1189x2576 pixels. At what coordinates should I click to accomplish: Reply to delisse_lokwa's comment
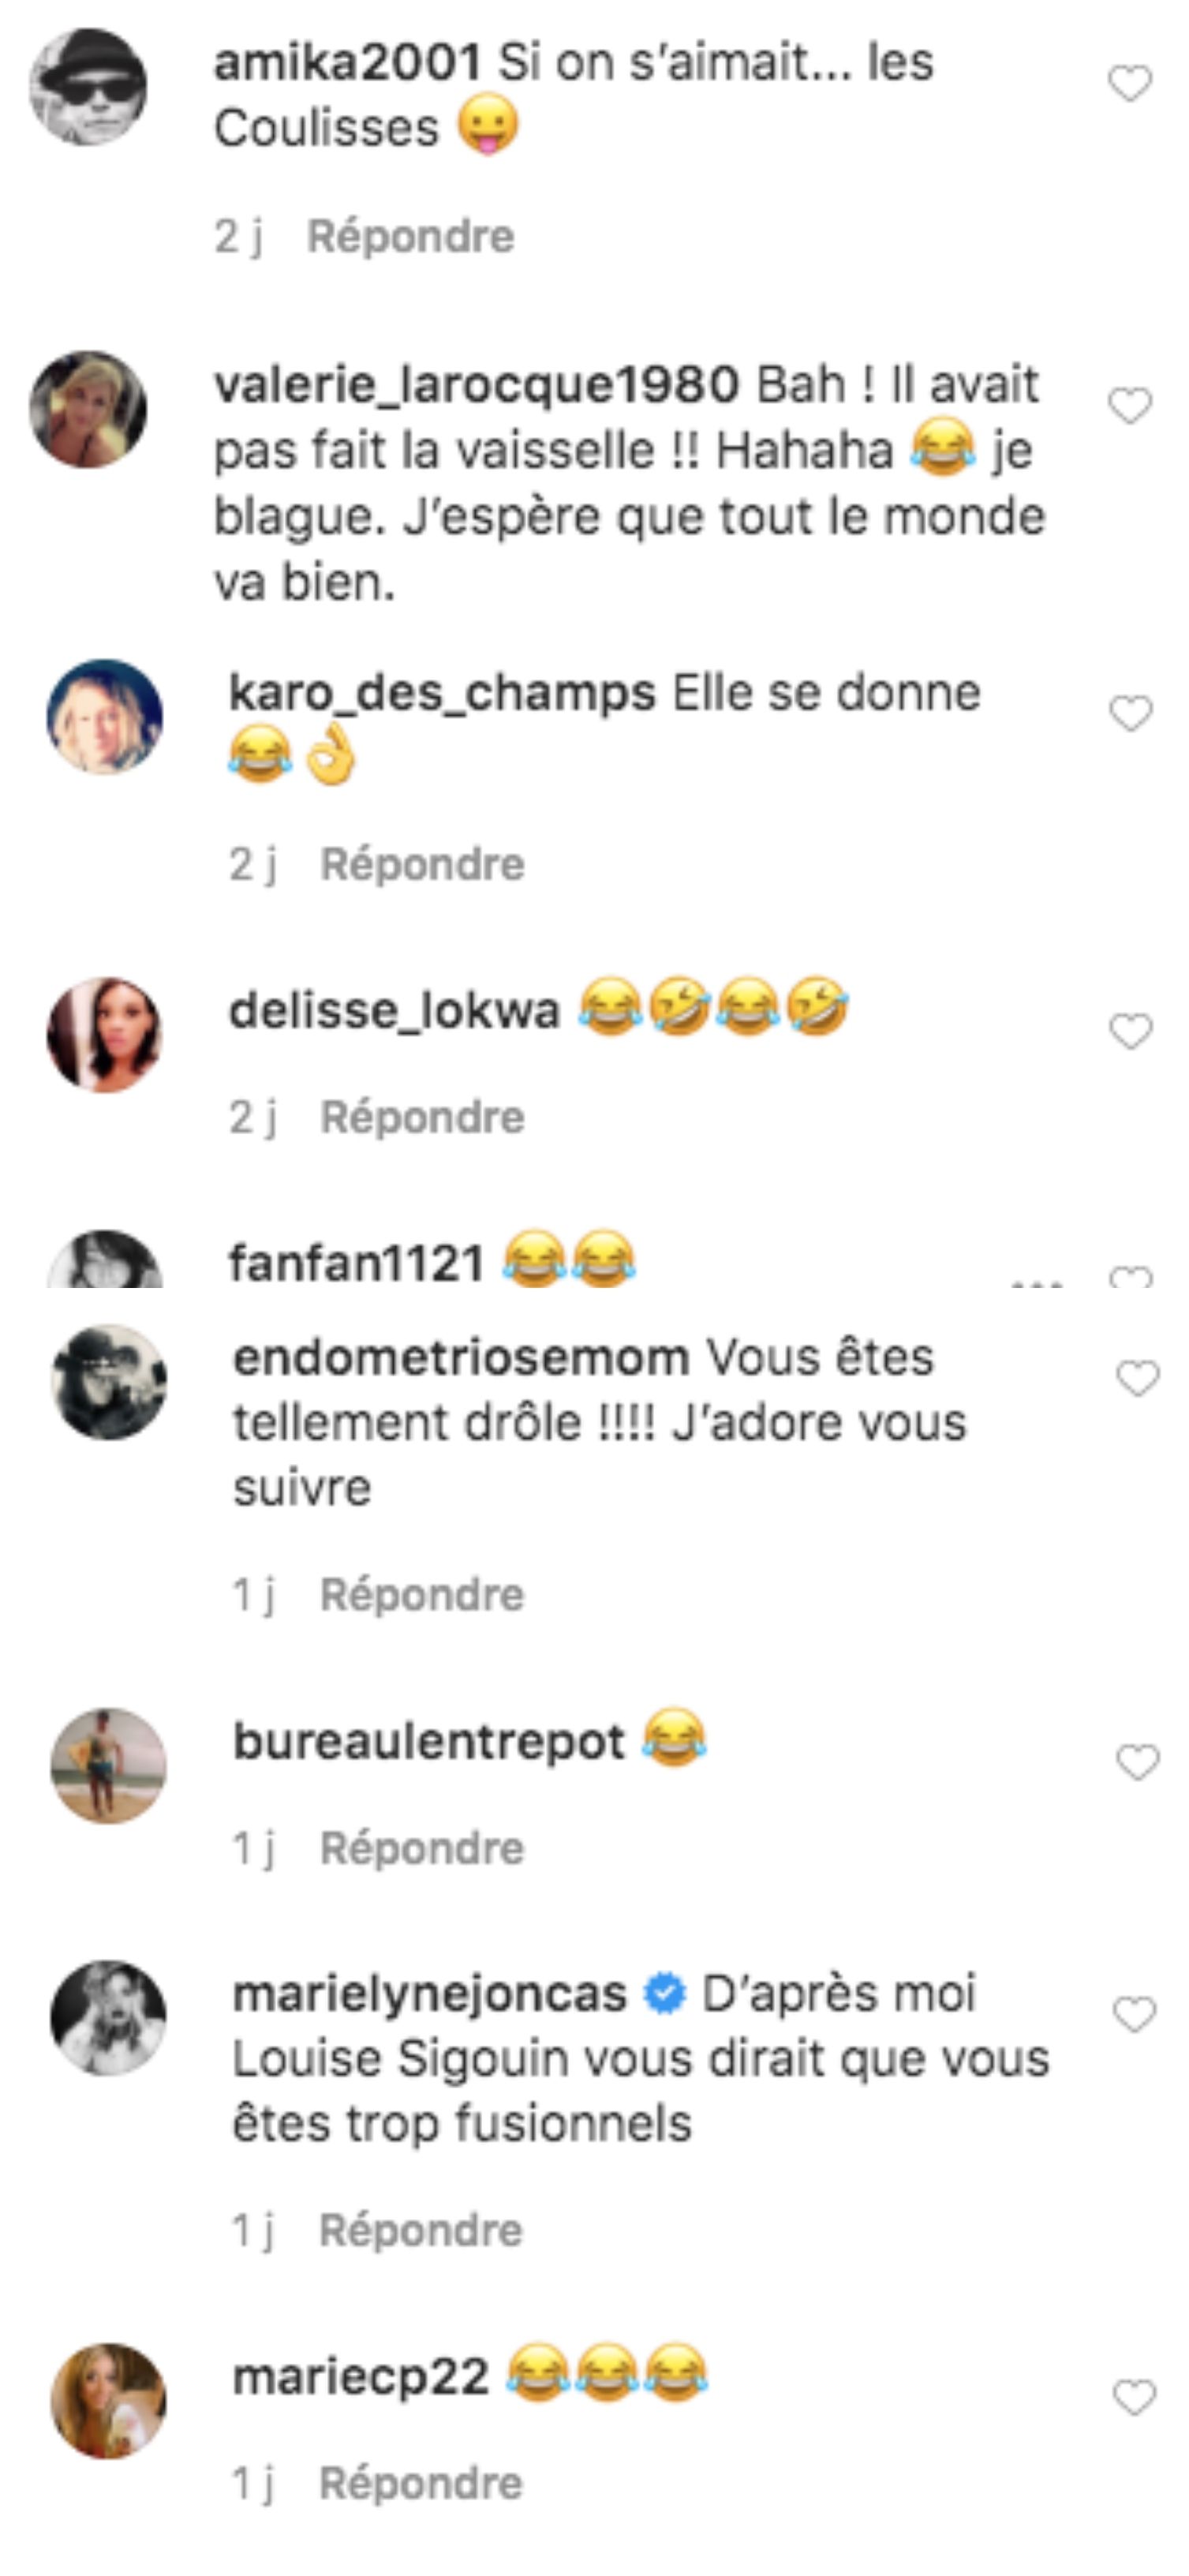click(422, 1117)
